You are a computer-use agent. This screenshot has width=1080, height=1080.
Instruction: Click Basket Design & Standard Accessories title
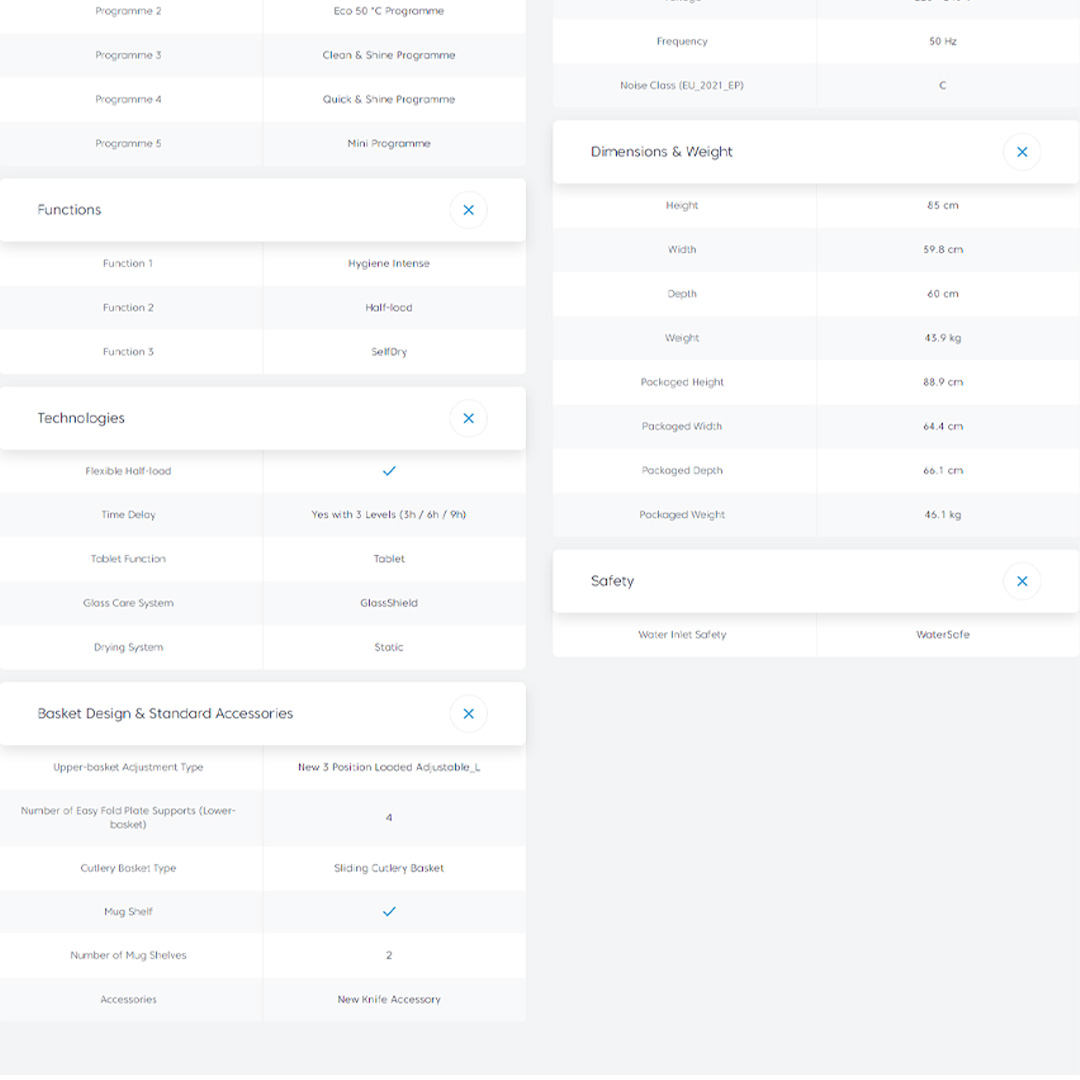click(x=165, y=714)
